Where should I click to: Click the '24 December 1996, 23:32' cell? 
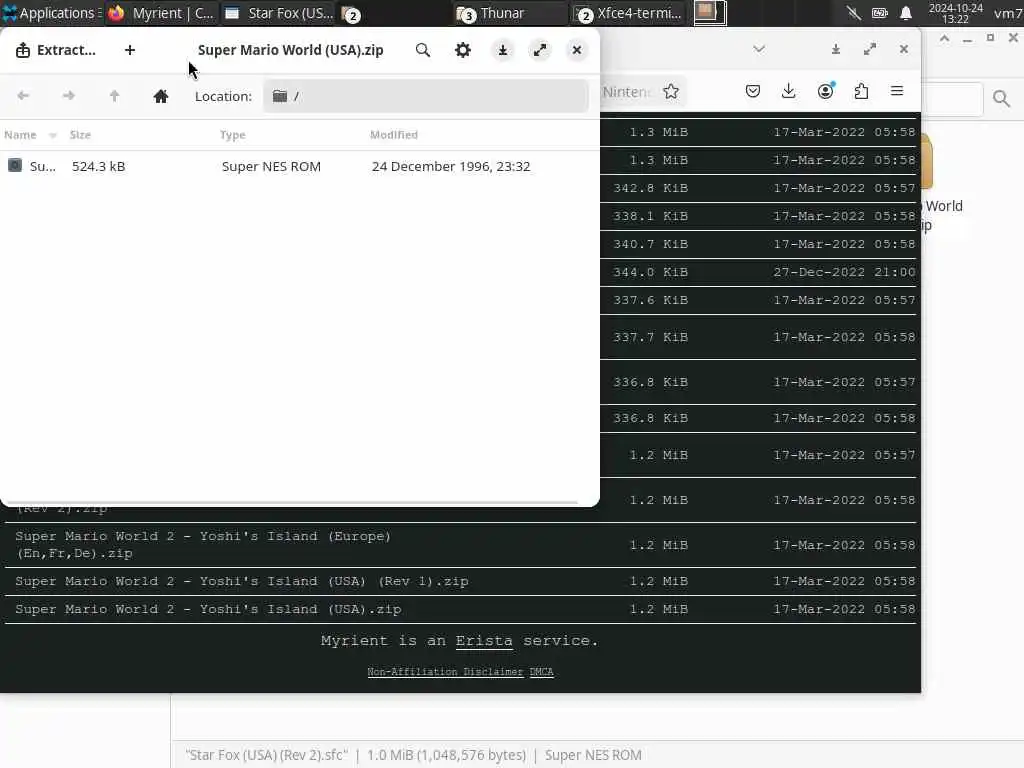tap(451, 167)
